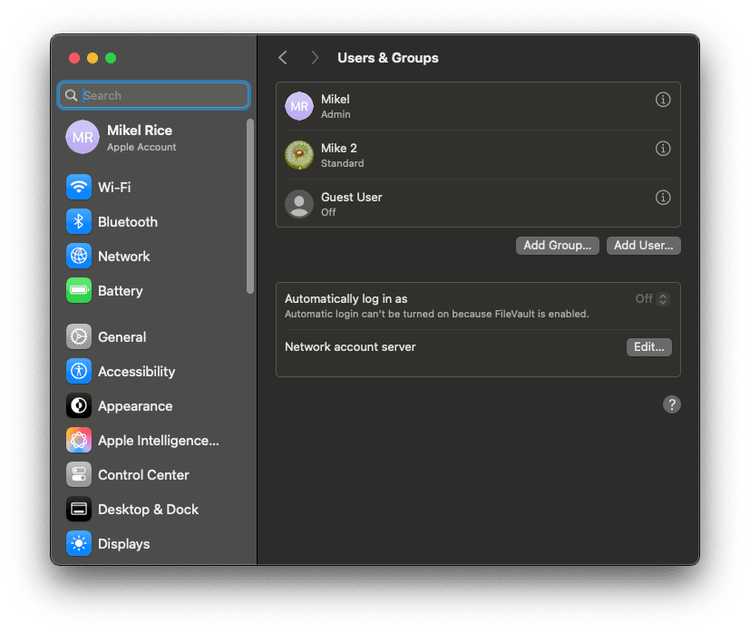Click the Wi-Fi icon in sidebar

pyautogui.click(x=79, y=187)
